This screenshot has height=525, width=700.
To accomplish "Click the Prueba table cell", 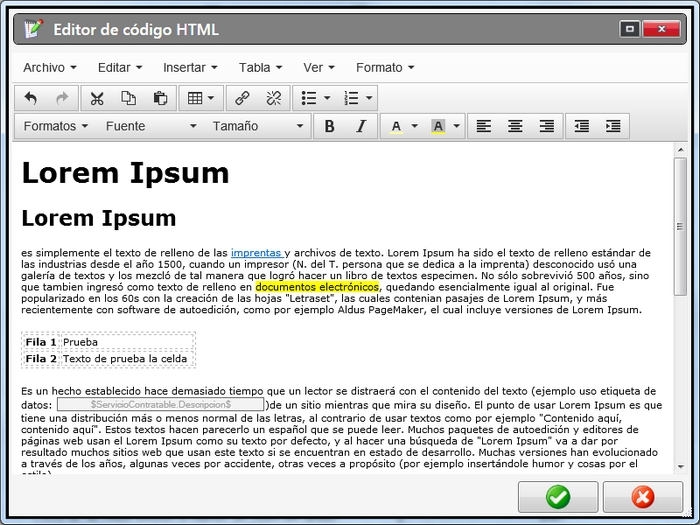I will (127, 342).
